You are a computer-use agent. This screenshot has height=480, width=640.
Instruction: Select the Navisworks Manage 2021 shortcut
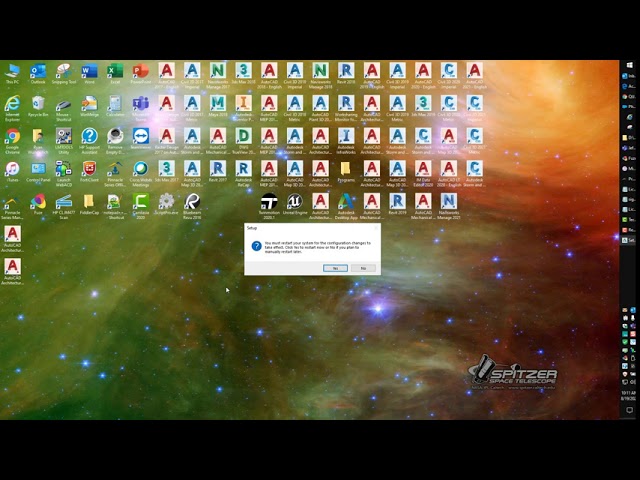(x=449, y=207)
